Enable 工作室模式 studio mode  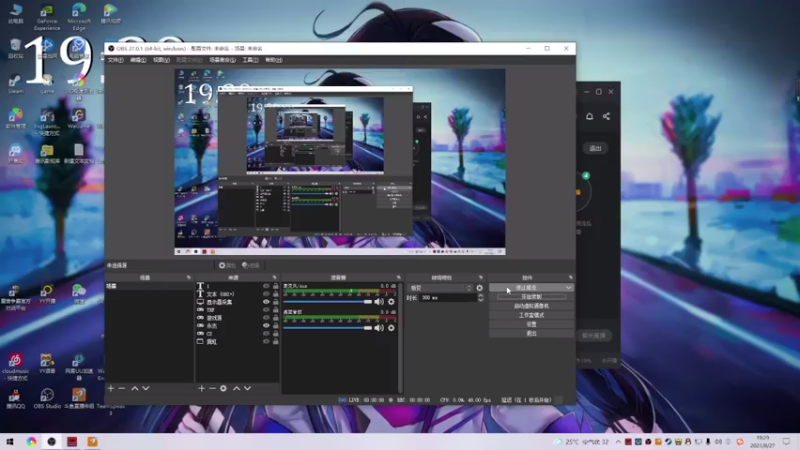point(531,315)
